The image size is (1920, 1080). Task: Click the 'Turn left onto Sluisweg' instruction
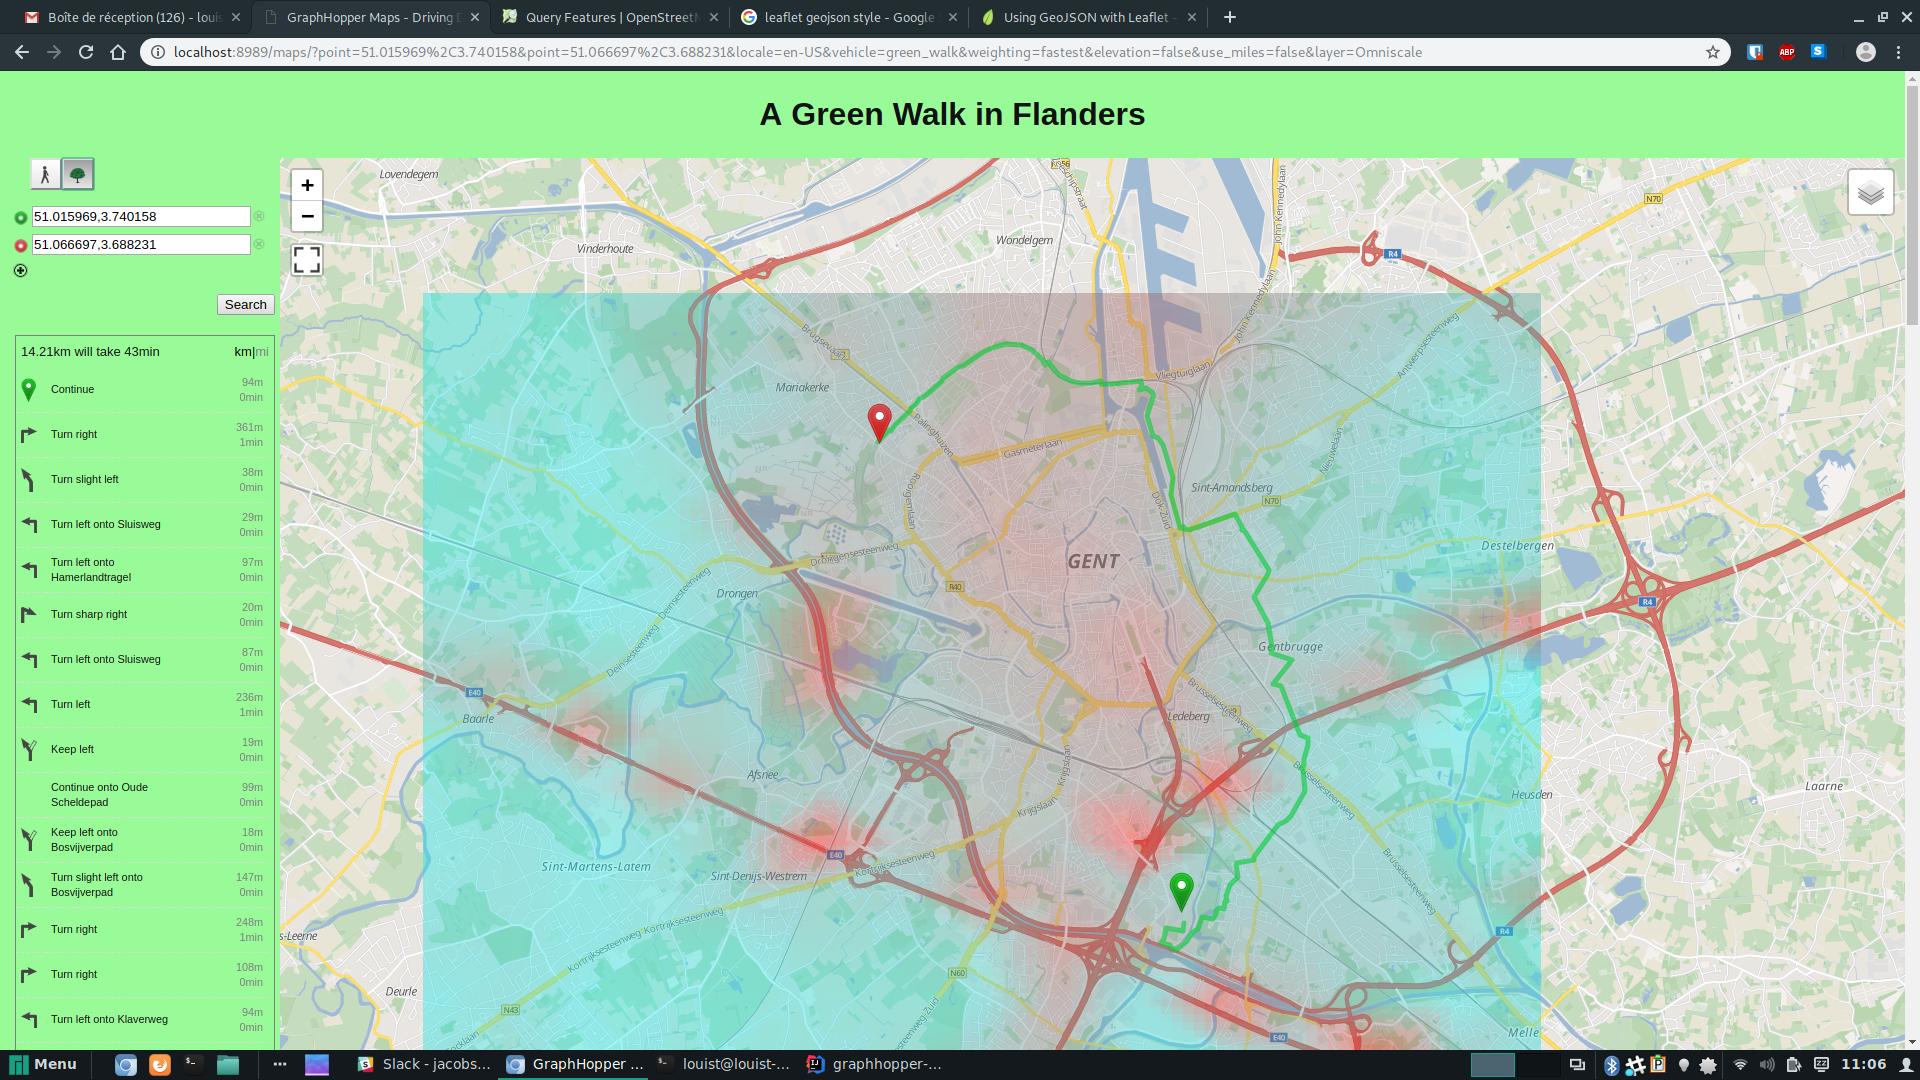(105, 524)
